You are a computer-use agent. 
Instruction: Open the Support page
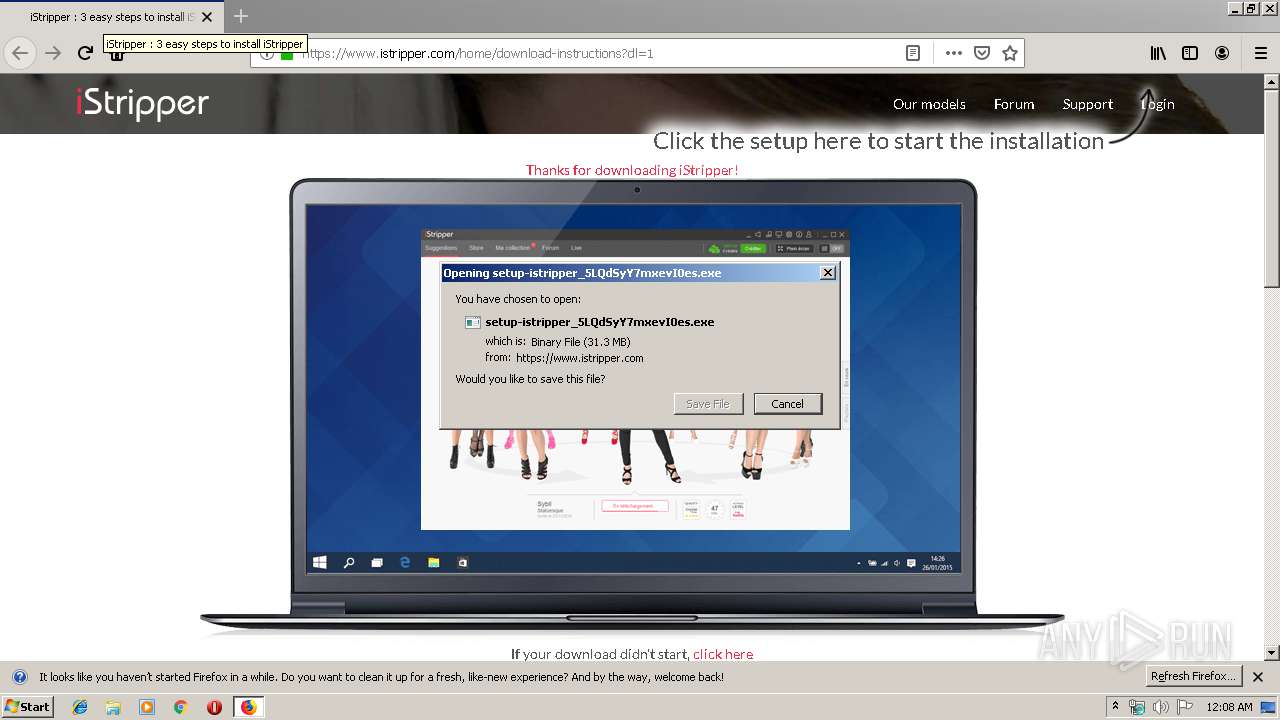1088,104
